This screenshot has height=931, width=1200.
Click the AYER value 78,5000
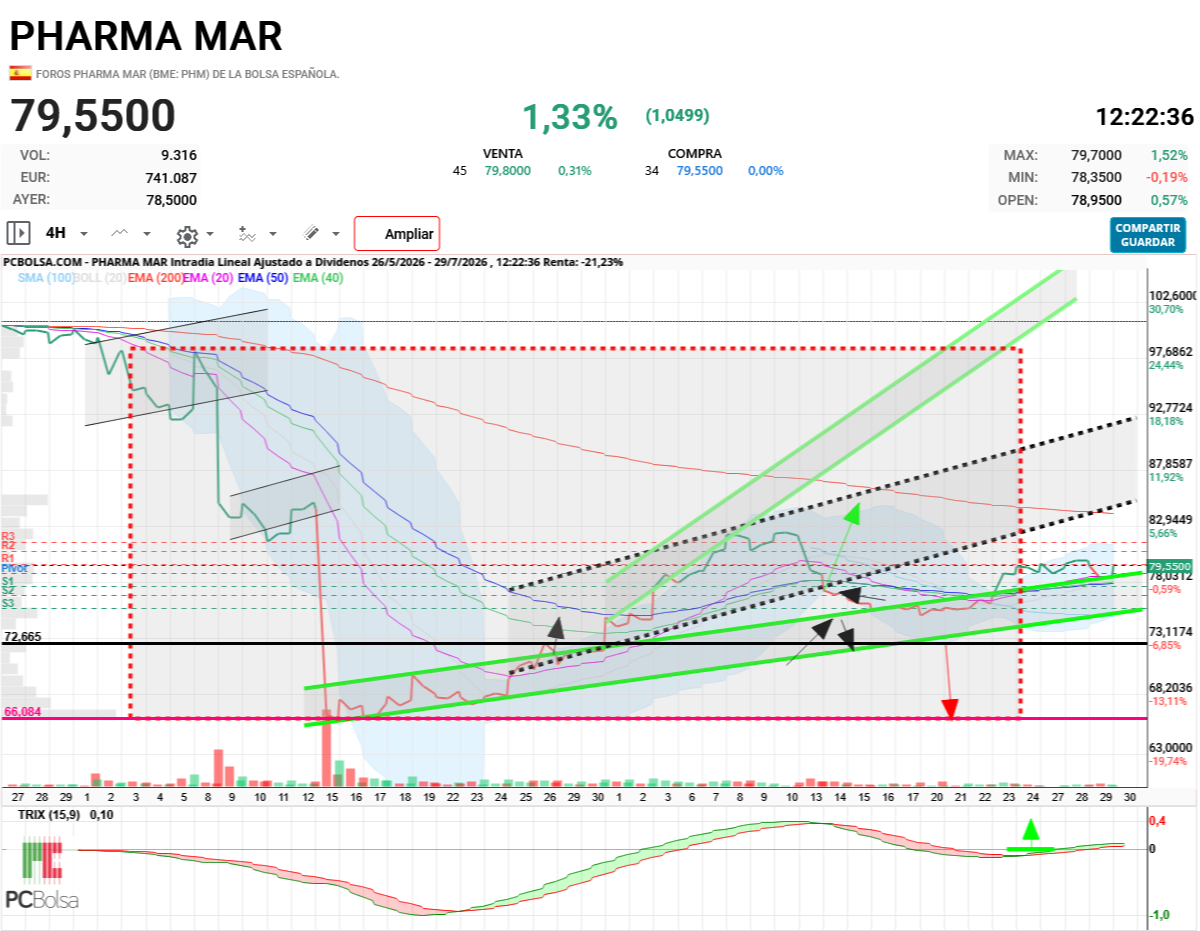coord(172,199)
